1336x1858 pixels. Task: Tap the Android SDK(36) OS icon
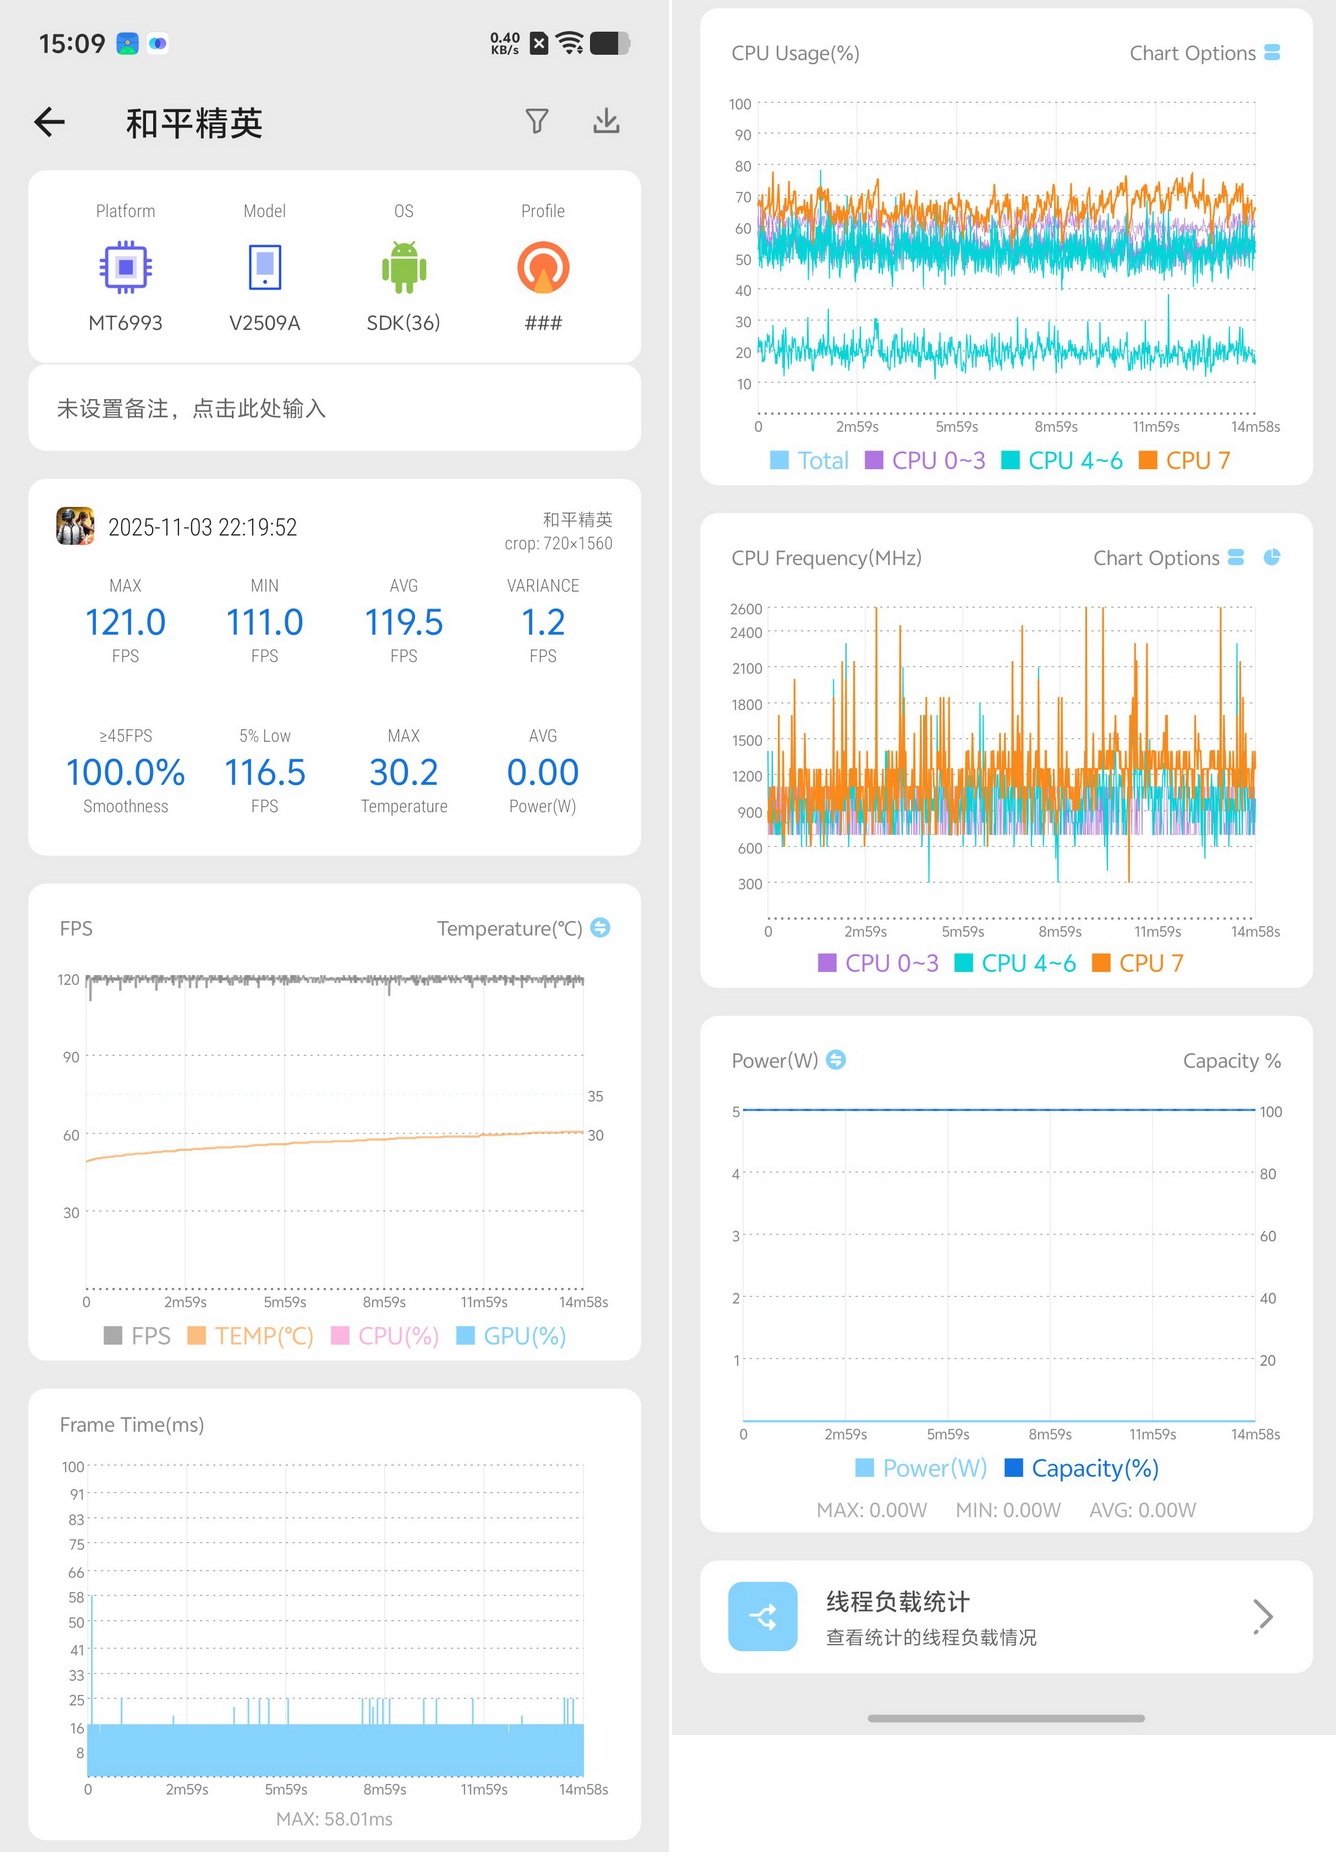click(404, 267)
